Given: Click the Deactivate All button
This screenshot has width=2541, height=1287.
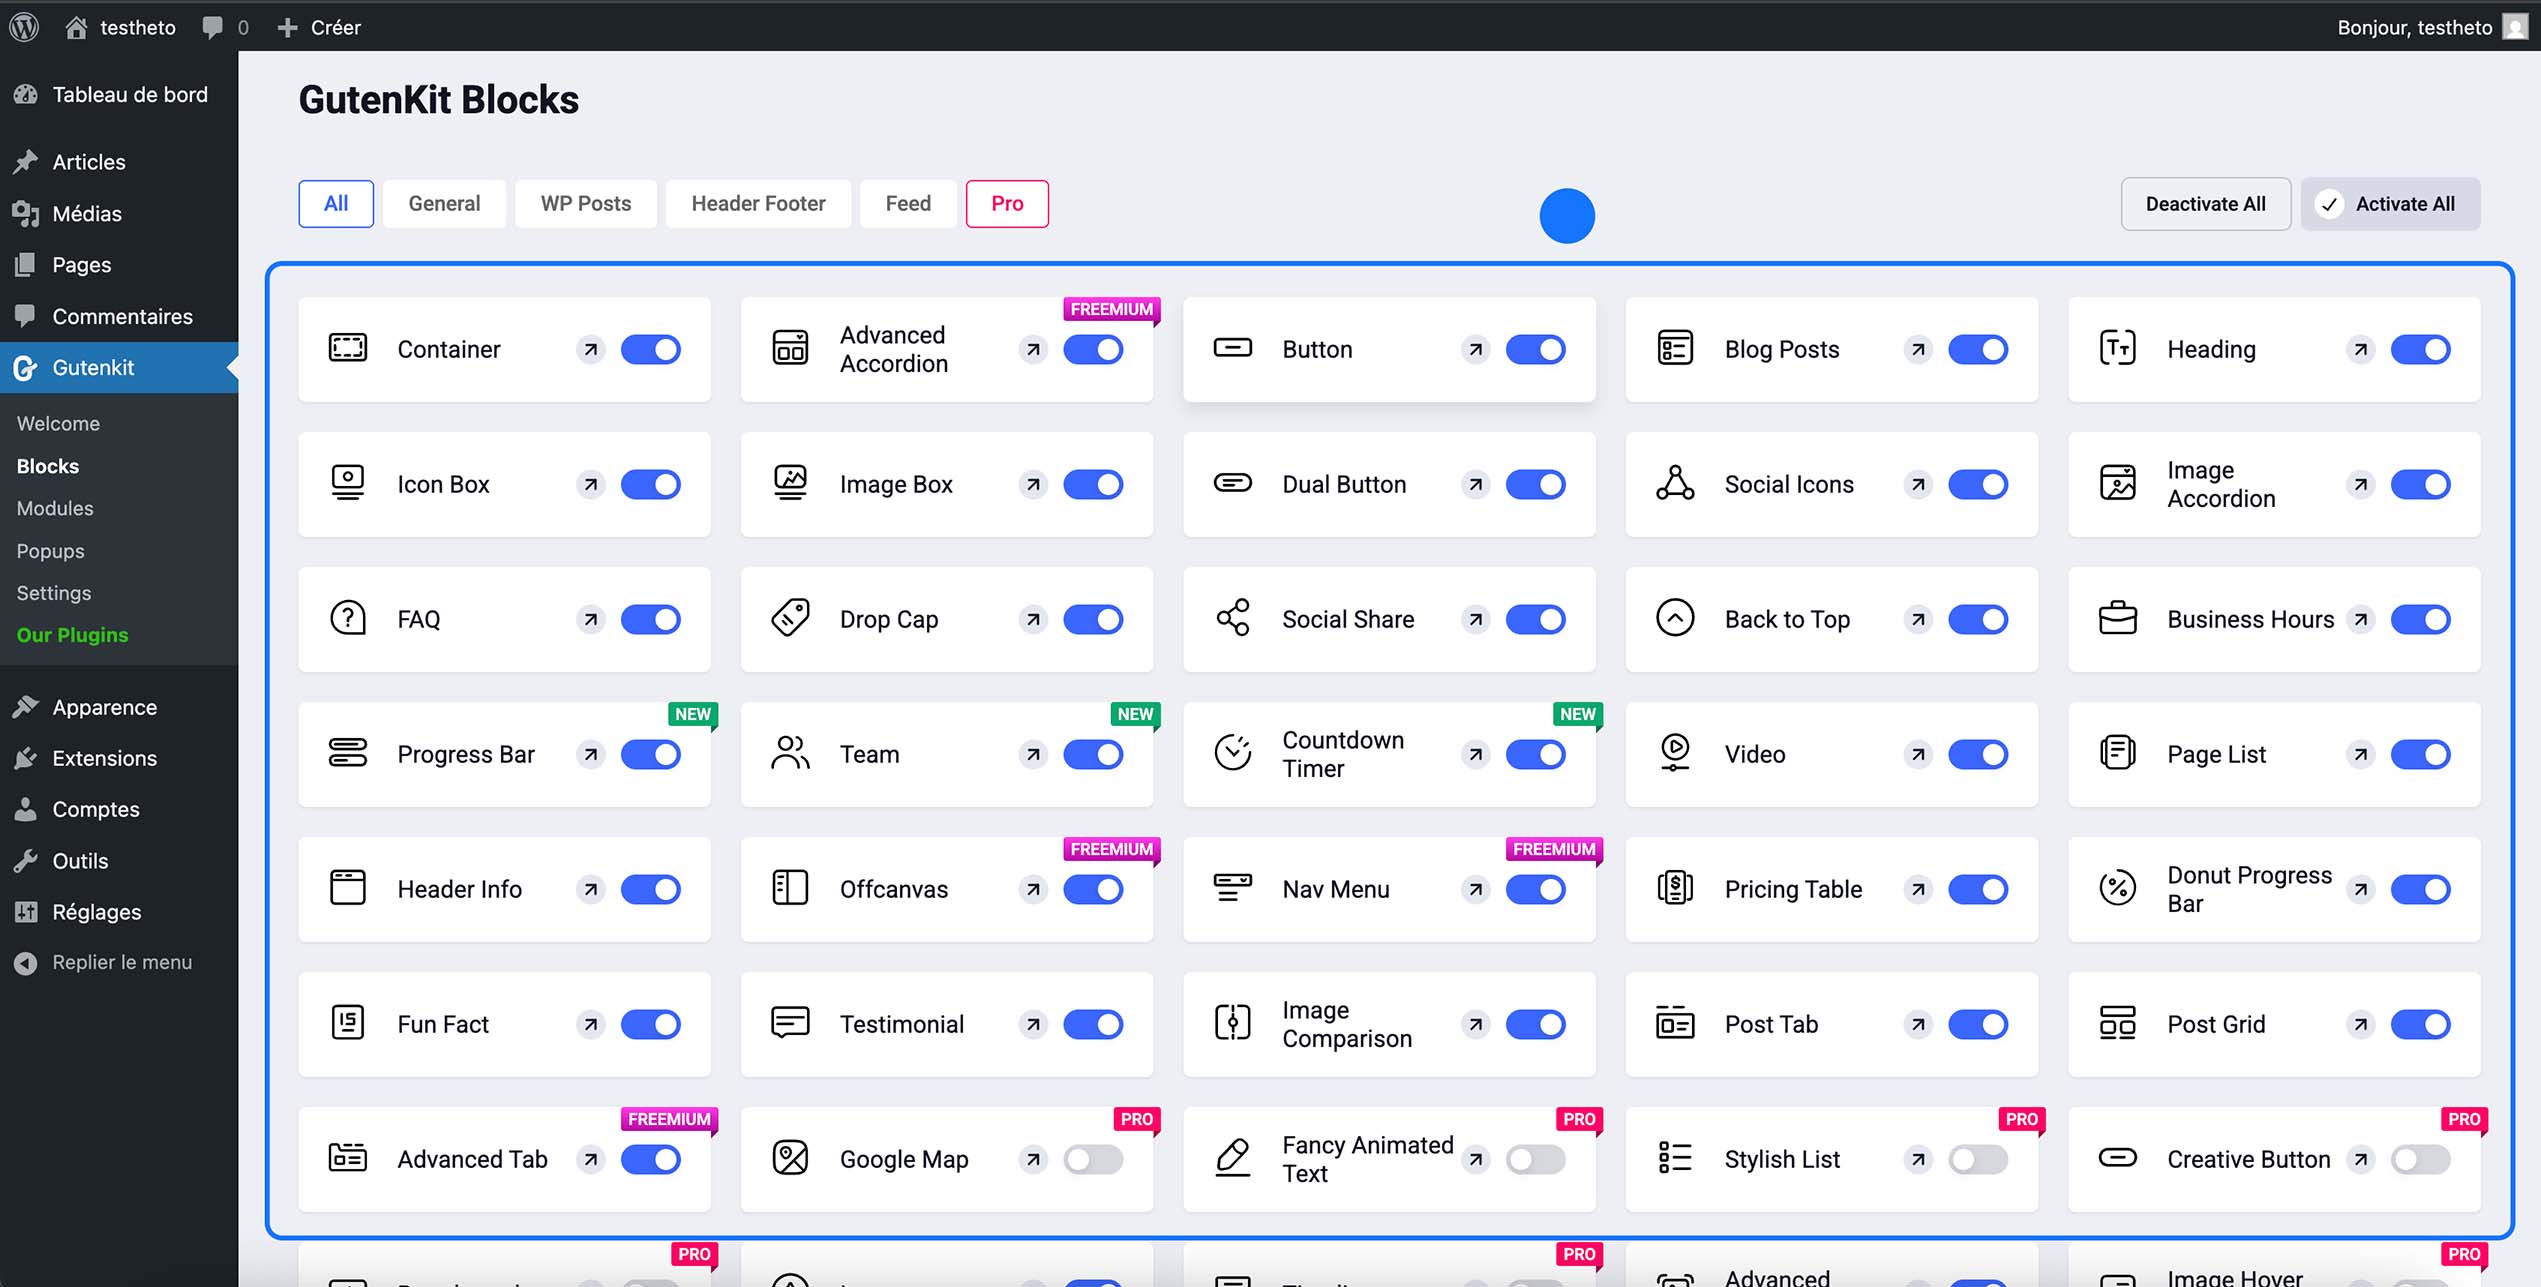Looking at the screenshot, I should tap(2206, 203).
